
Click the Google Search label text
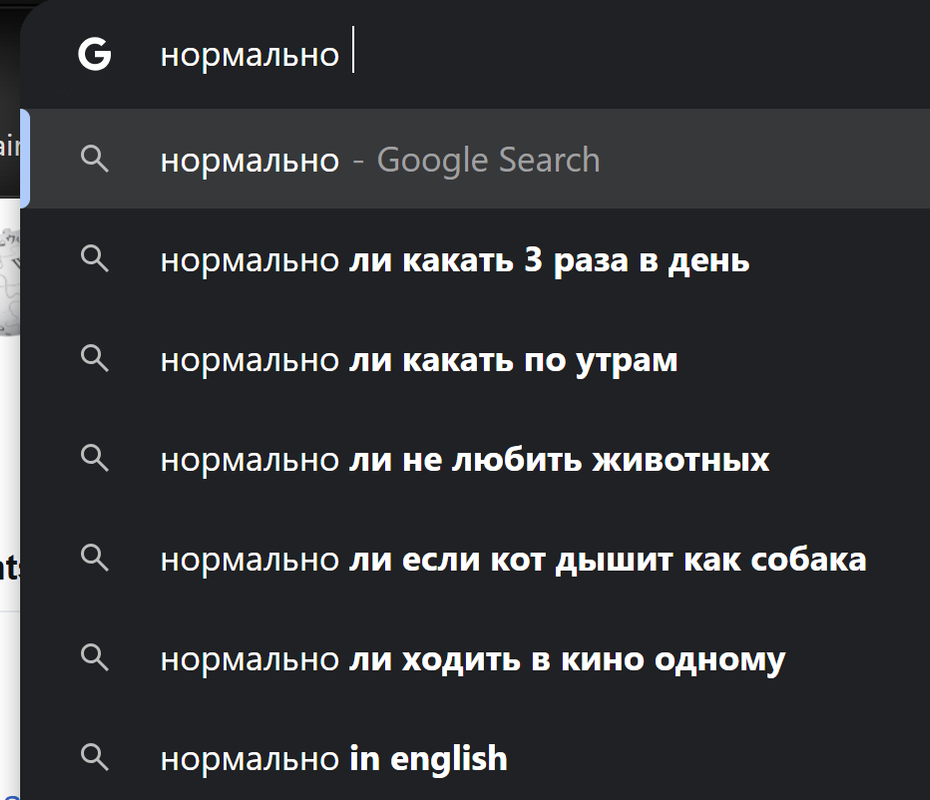(489, 160)
